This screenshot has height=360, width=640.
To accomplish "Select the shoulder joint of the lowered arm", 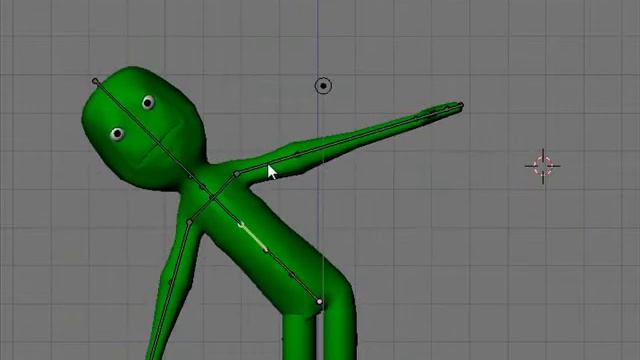I will point(189,222).
